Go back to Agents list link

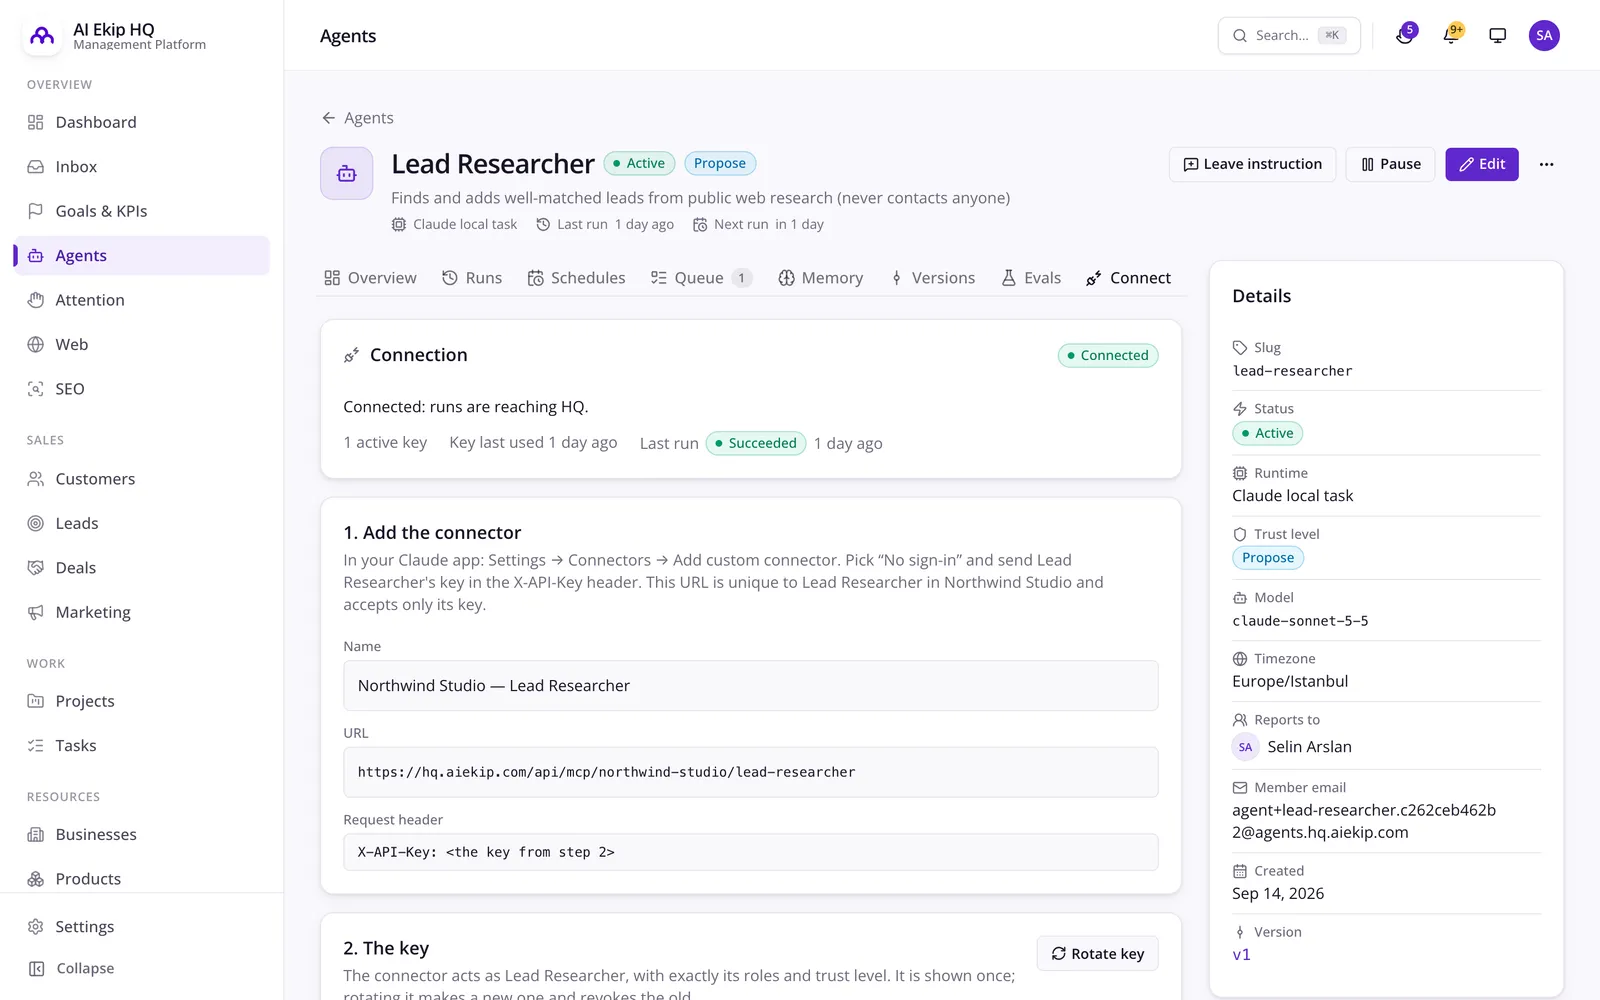(x=357, y=118)
